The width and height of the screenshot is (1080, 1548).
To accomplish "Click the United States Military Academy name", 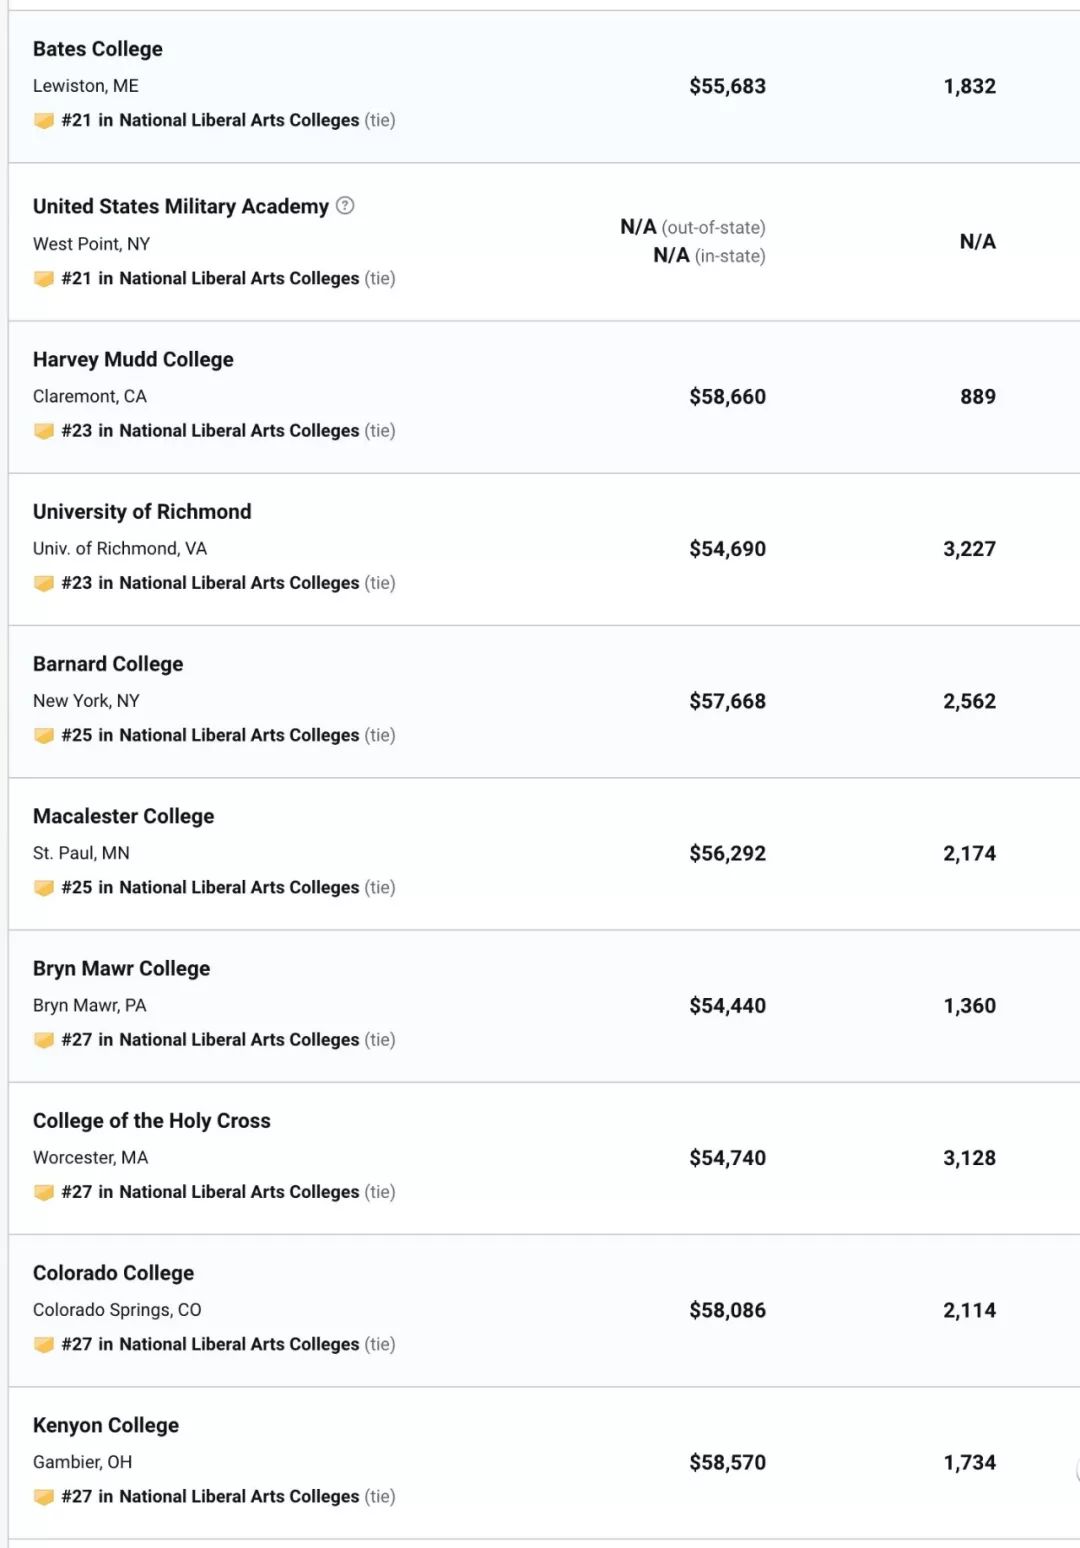I will coord(180,207).
